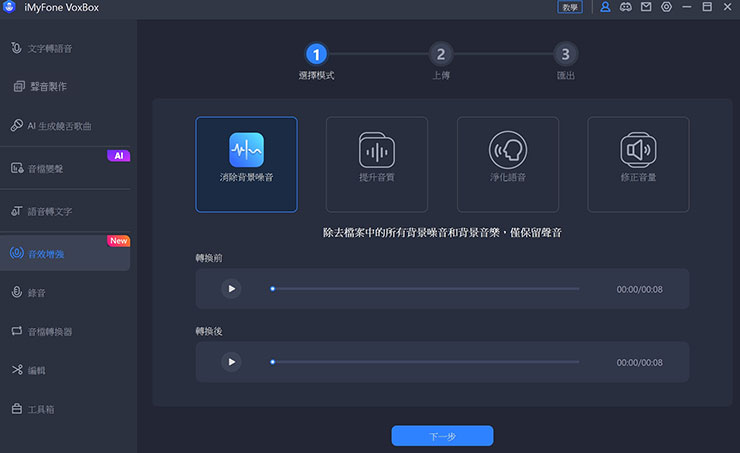The width and height of the screenshot is (740, 453).
Task: Click the red New badge
Action: click(x=118, y=241)
